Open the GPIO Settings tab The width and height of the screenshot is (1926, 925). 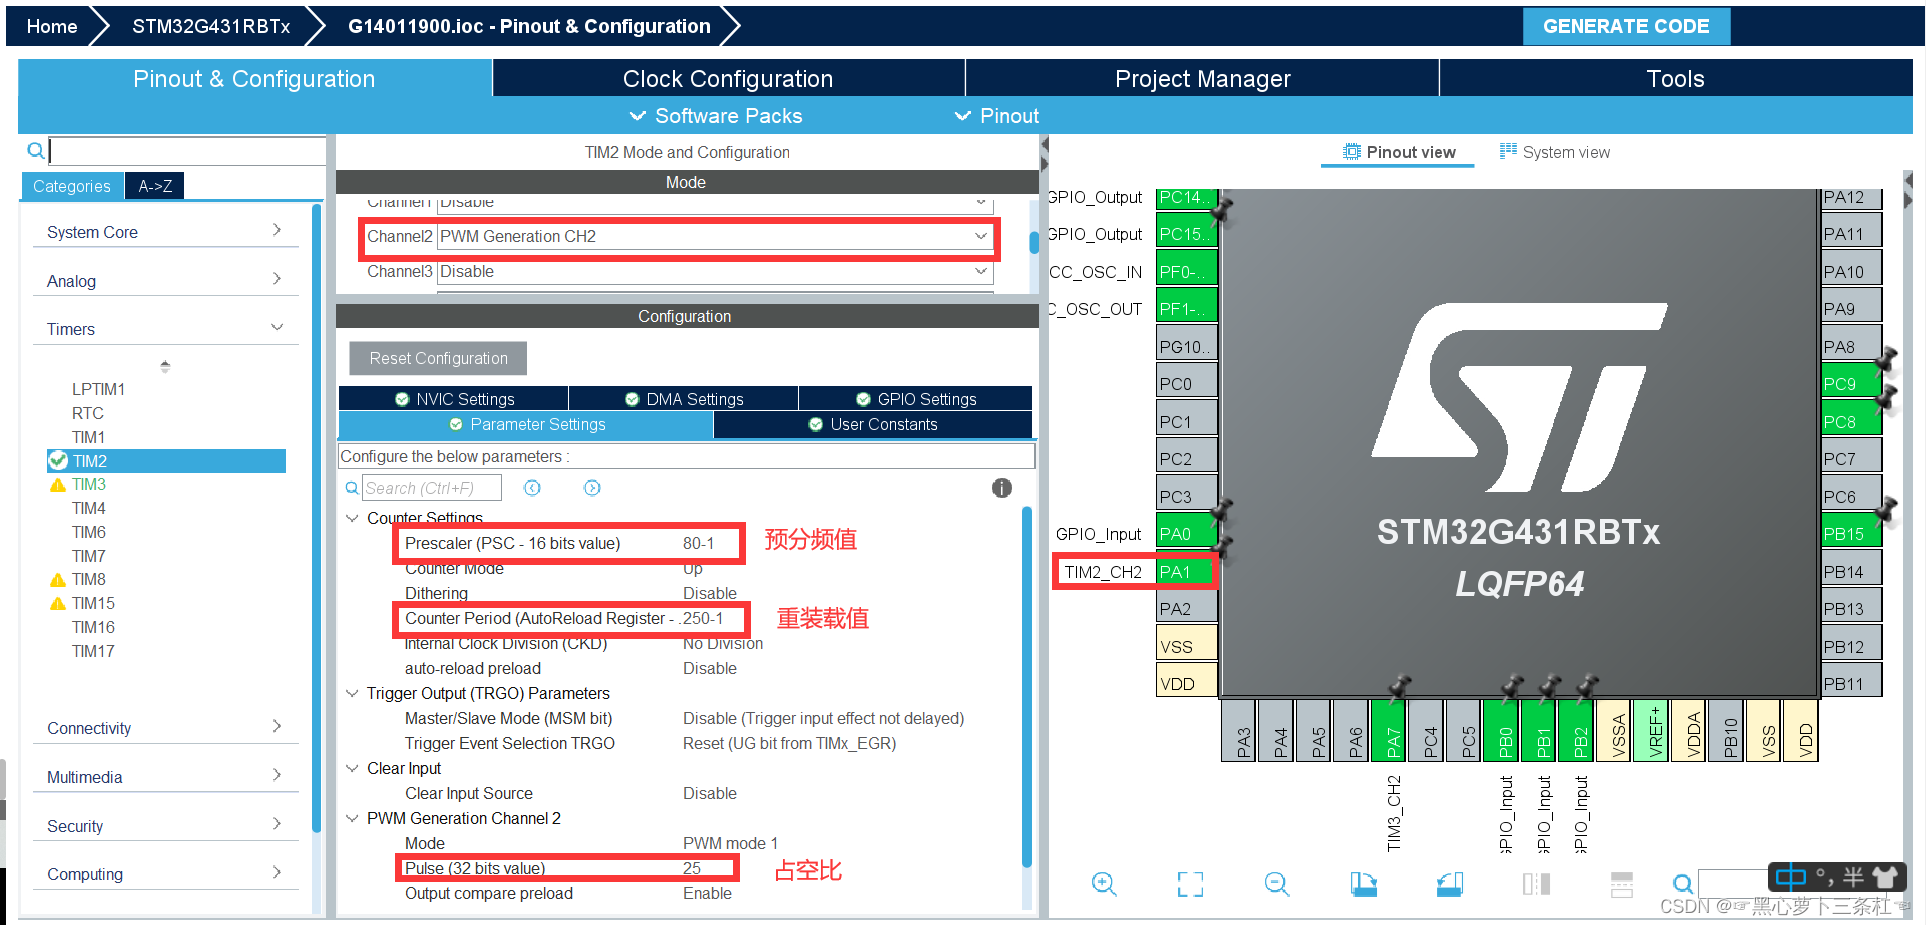click(916, 399)
